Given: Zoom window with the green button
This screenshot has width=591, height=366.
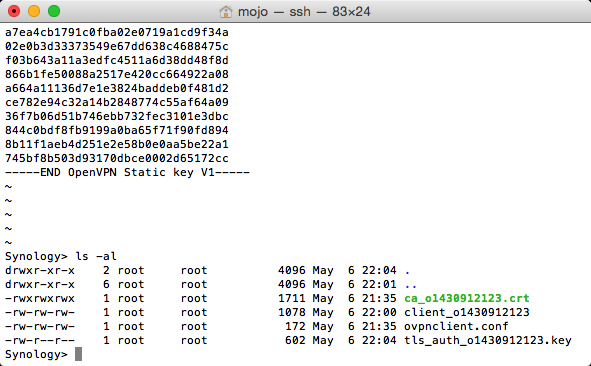Looking at the screenshot, I should pos(54,11).
